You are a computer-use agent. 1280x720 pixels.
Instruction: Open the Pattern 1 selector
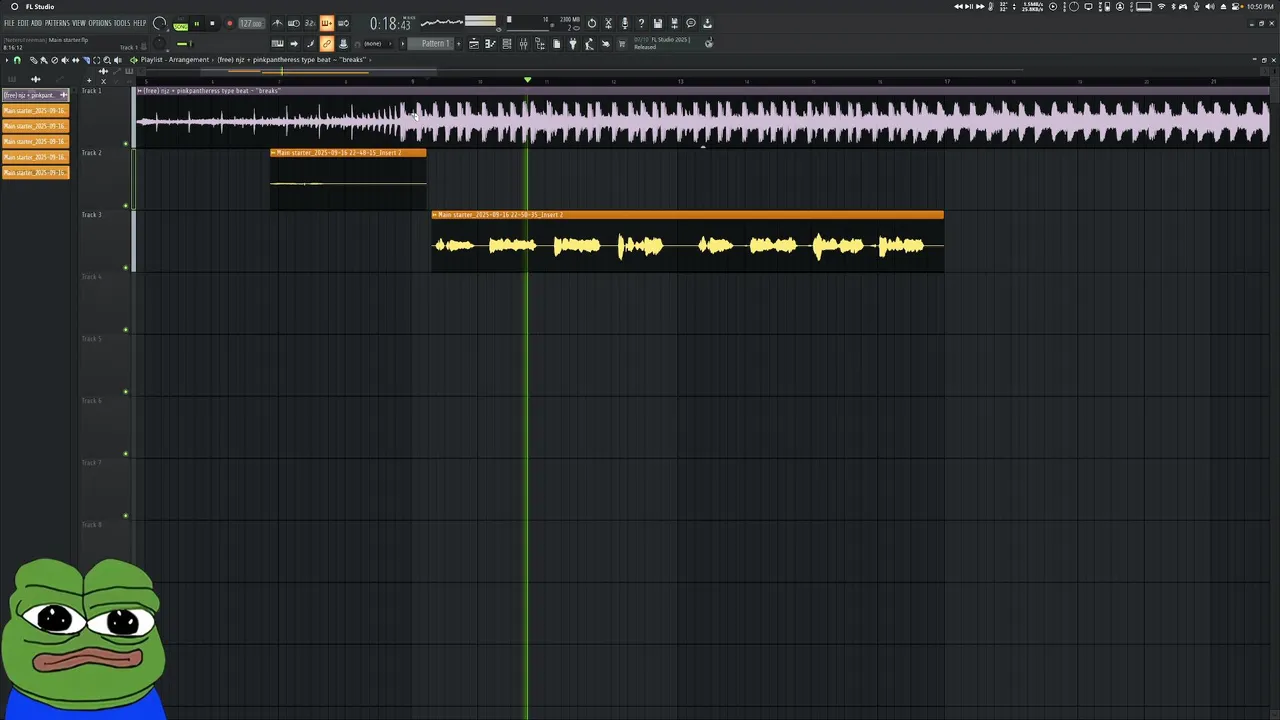(431, 43)
